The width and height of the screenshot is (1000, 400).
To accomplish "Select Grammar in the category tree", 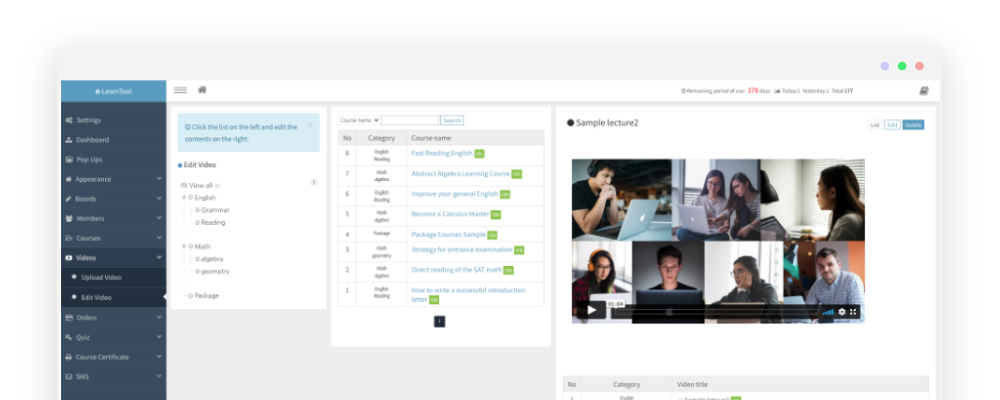I will [x=215, y=210].
